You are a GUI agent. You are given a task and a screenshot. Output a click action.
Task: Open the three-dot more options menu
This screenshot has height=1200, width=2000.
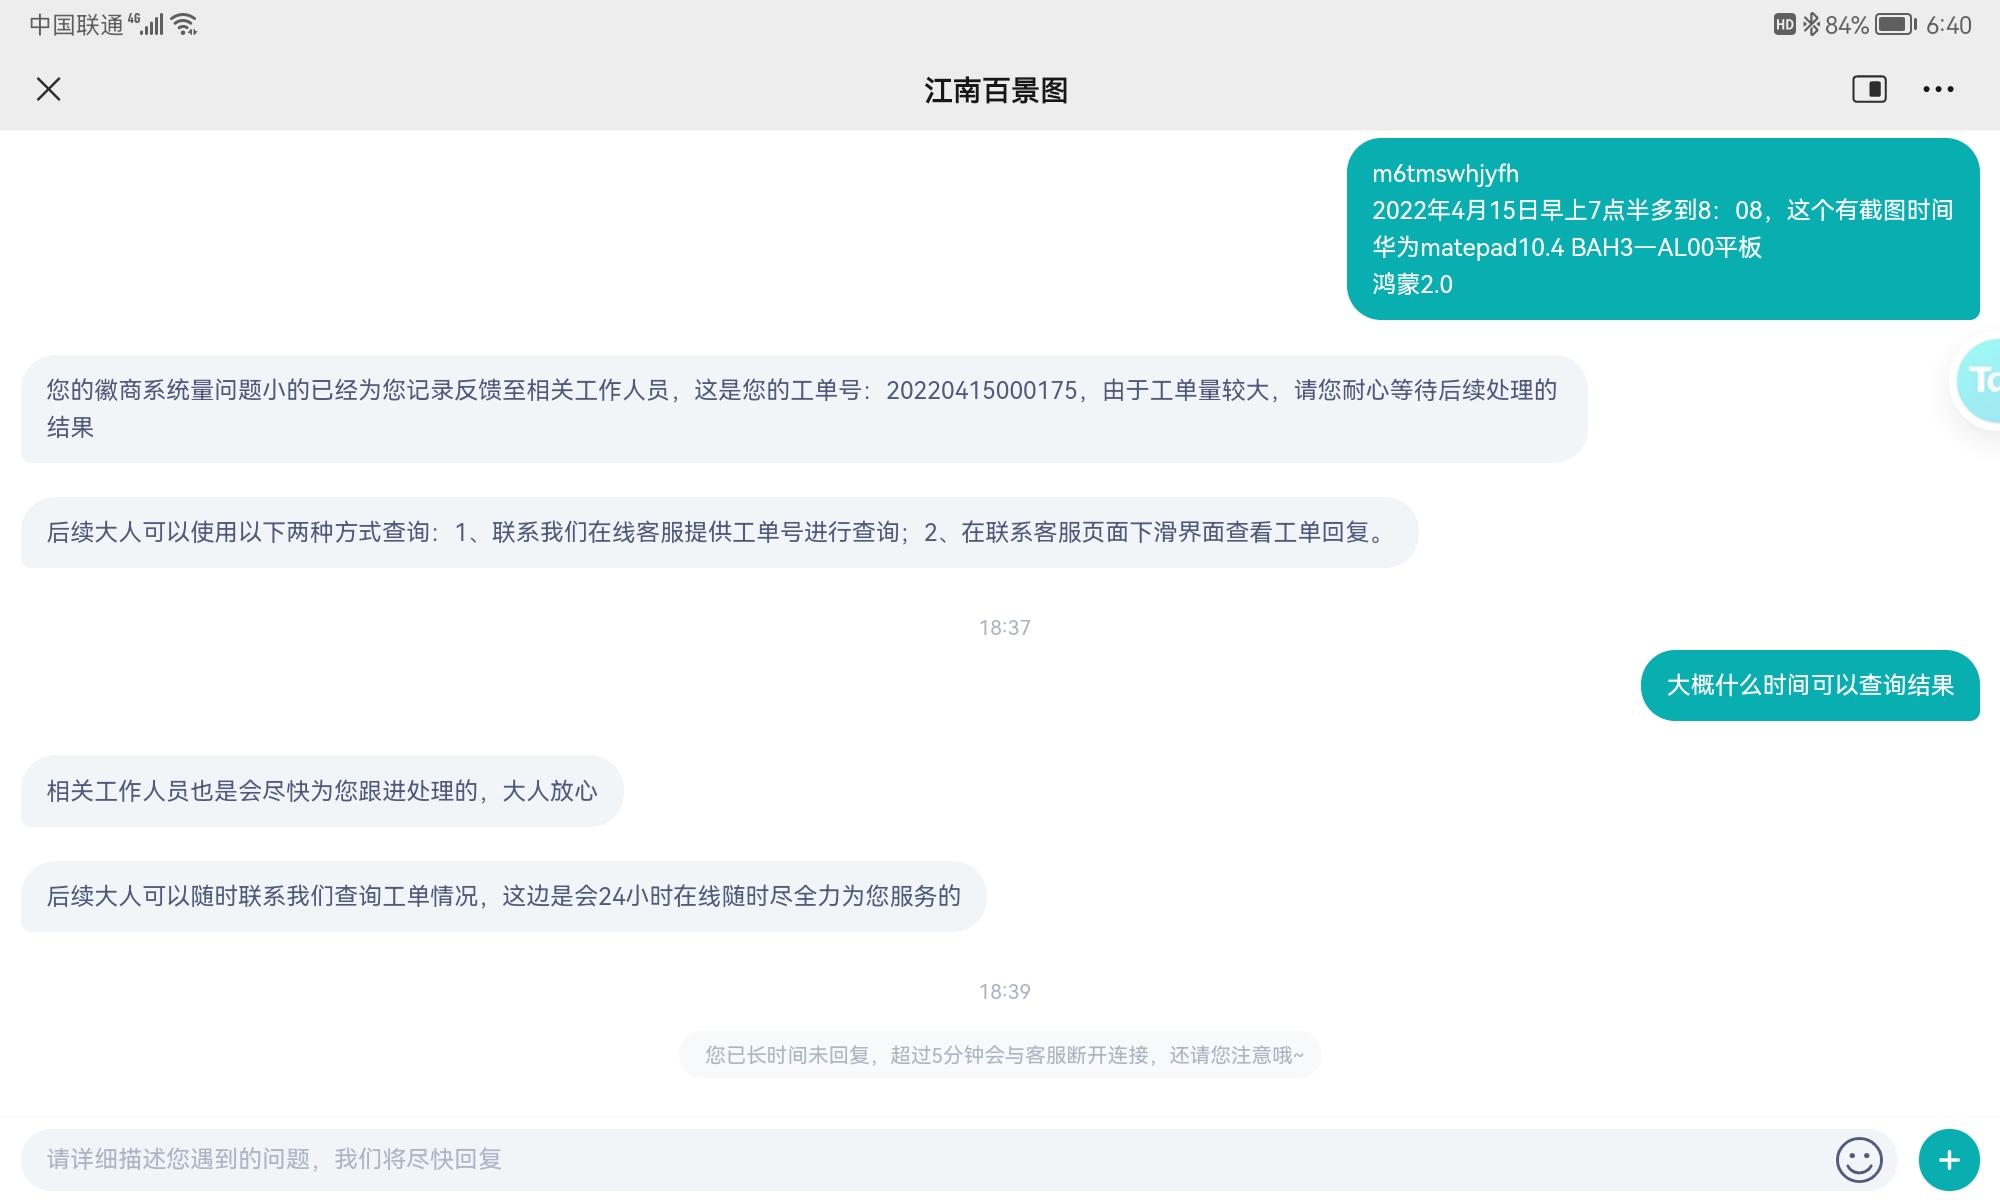1937,89
